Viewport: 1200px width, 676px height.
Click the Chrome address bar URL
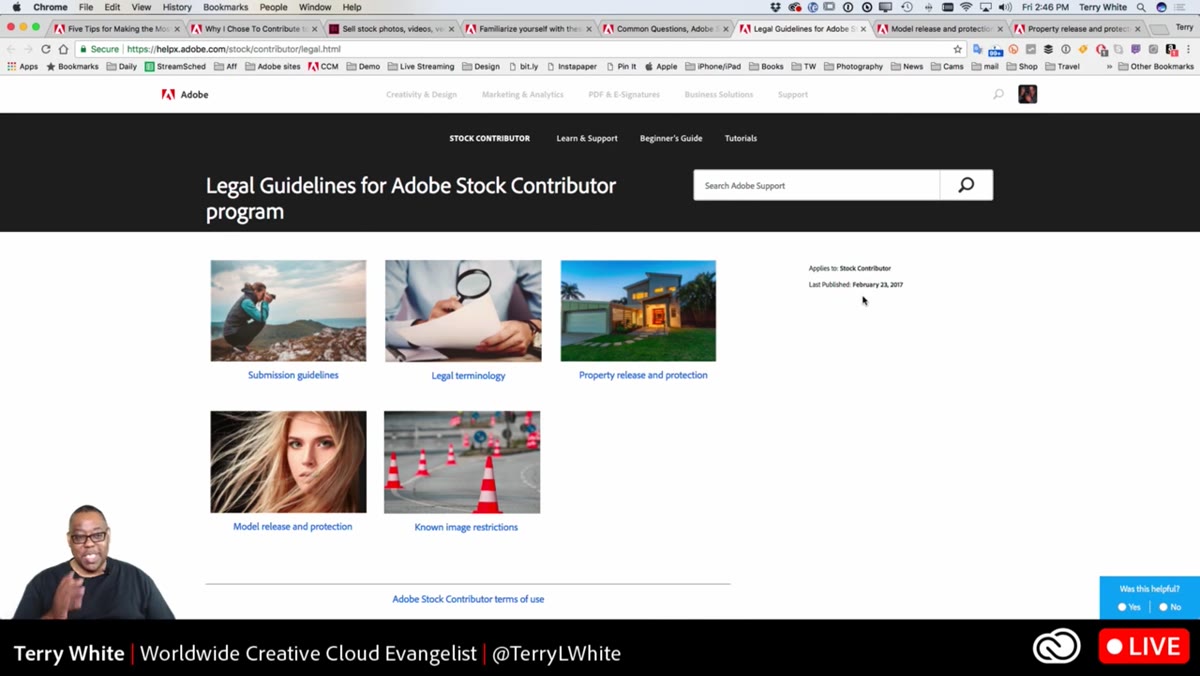point(234,49)
